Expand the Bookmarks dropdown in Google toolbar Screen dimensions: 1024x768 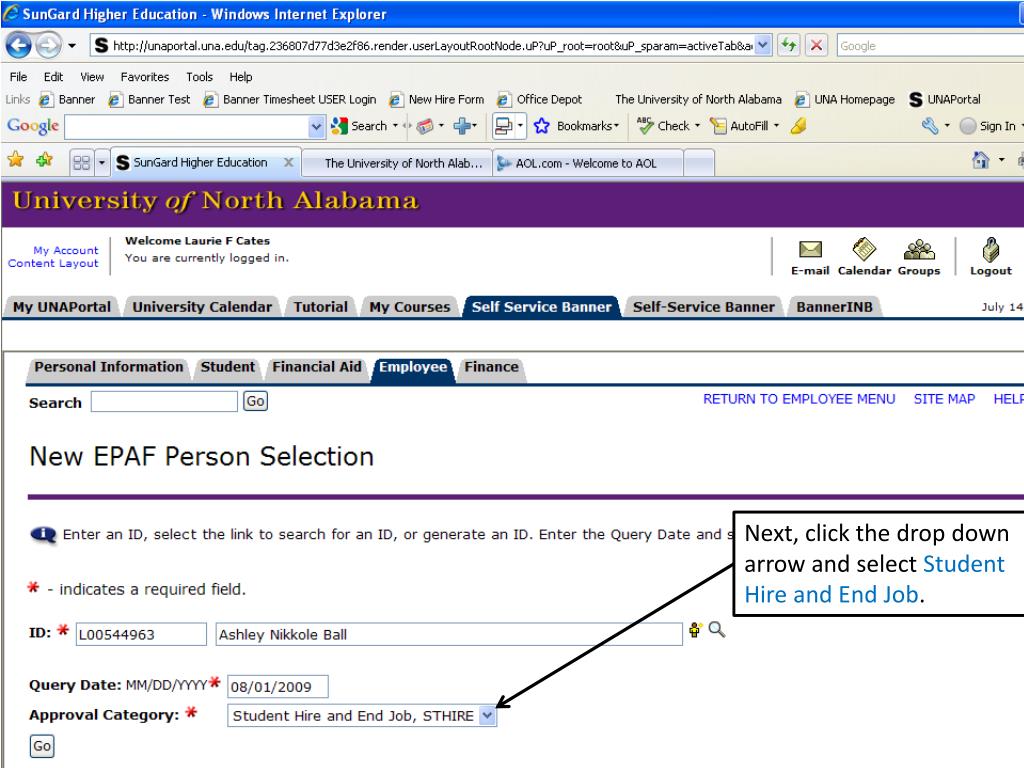click(616, 125)
